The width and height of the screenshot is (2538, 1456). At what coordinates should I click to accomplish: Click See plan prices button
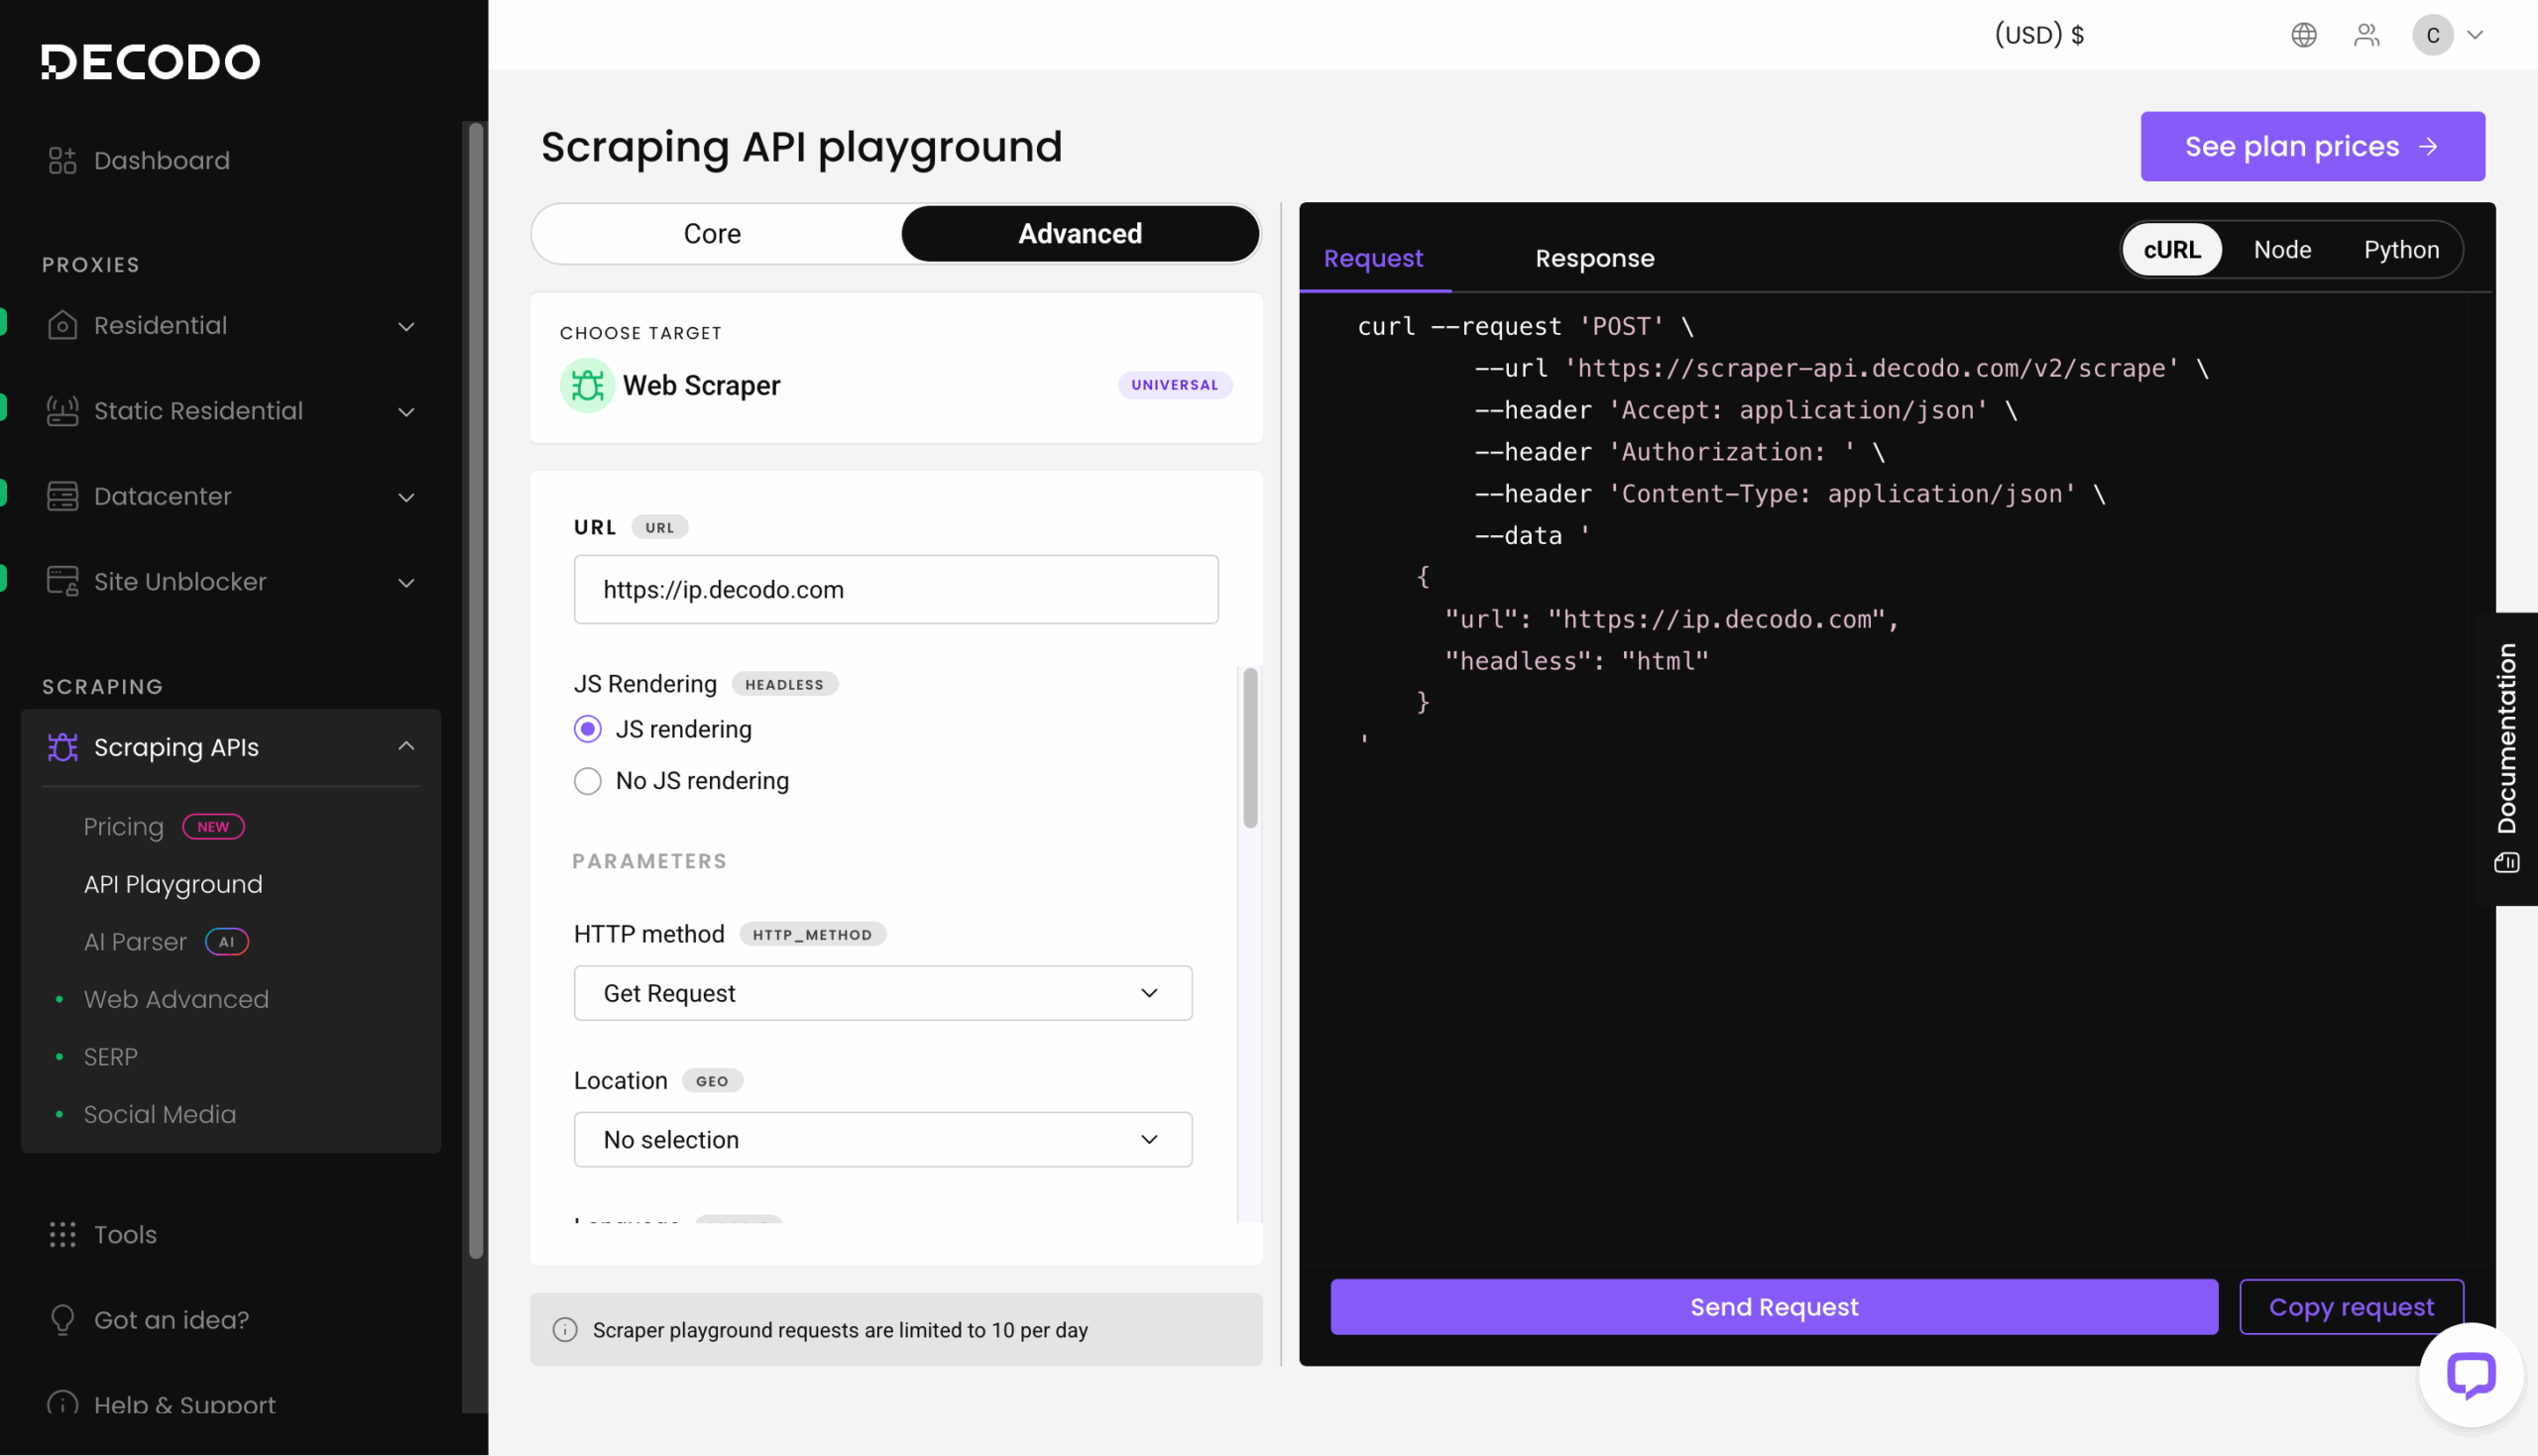pos(2312,146)
